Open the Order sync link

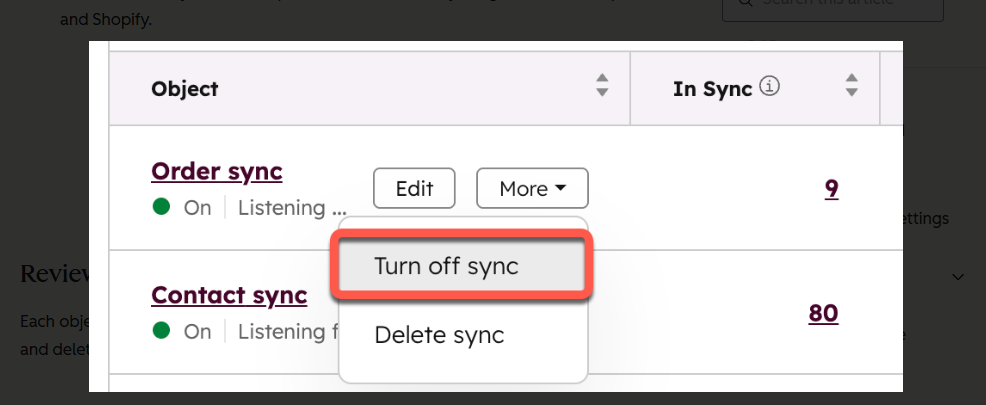pos(217,171)
